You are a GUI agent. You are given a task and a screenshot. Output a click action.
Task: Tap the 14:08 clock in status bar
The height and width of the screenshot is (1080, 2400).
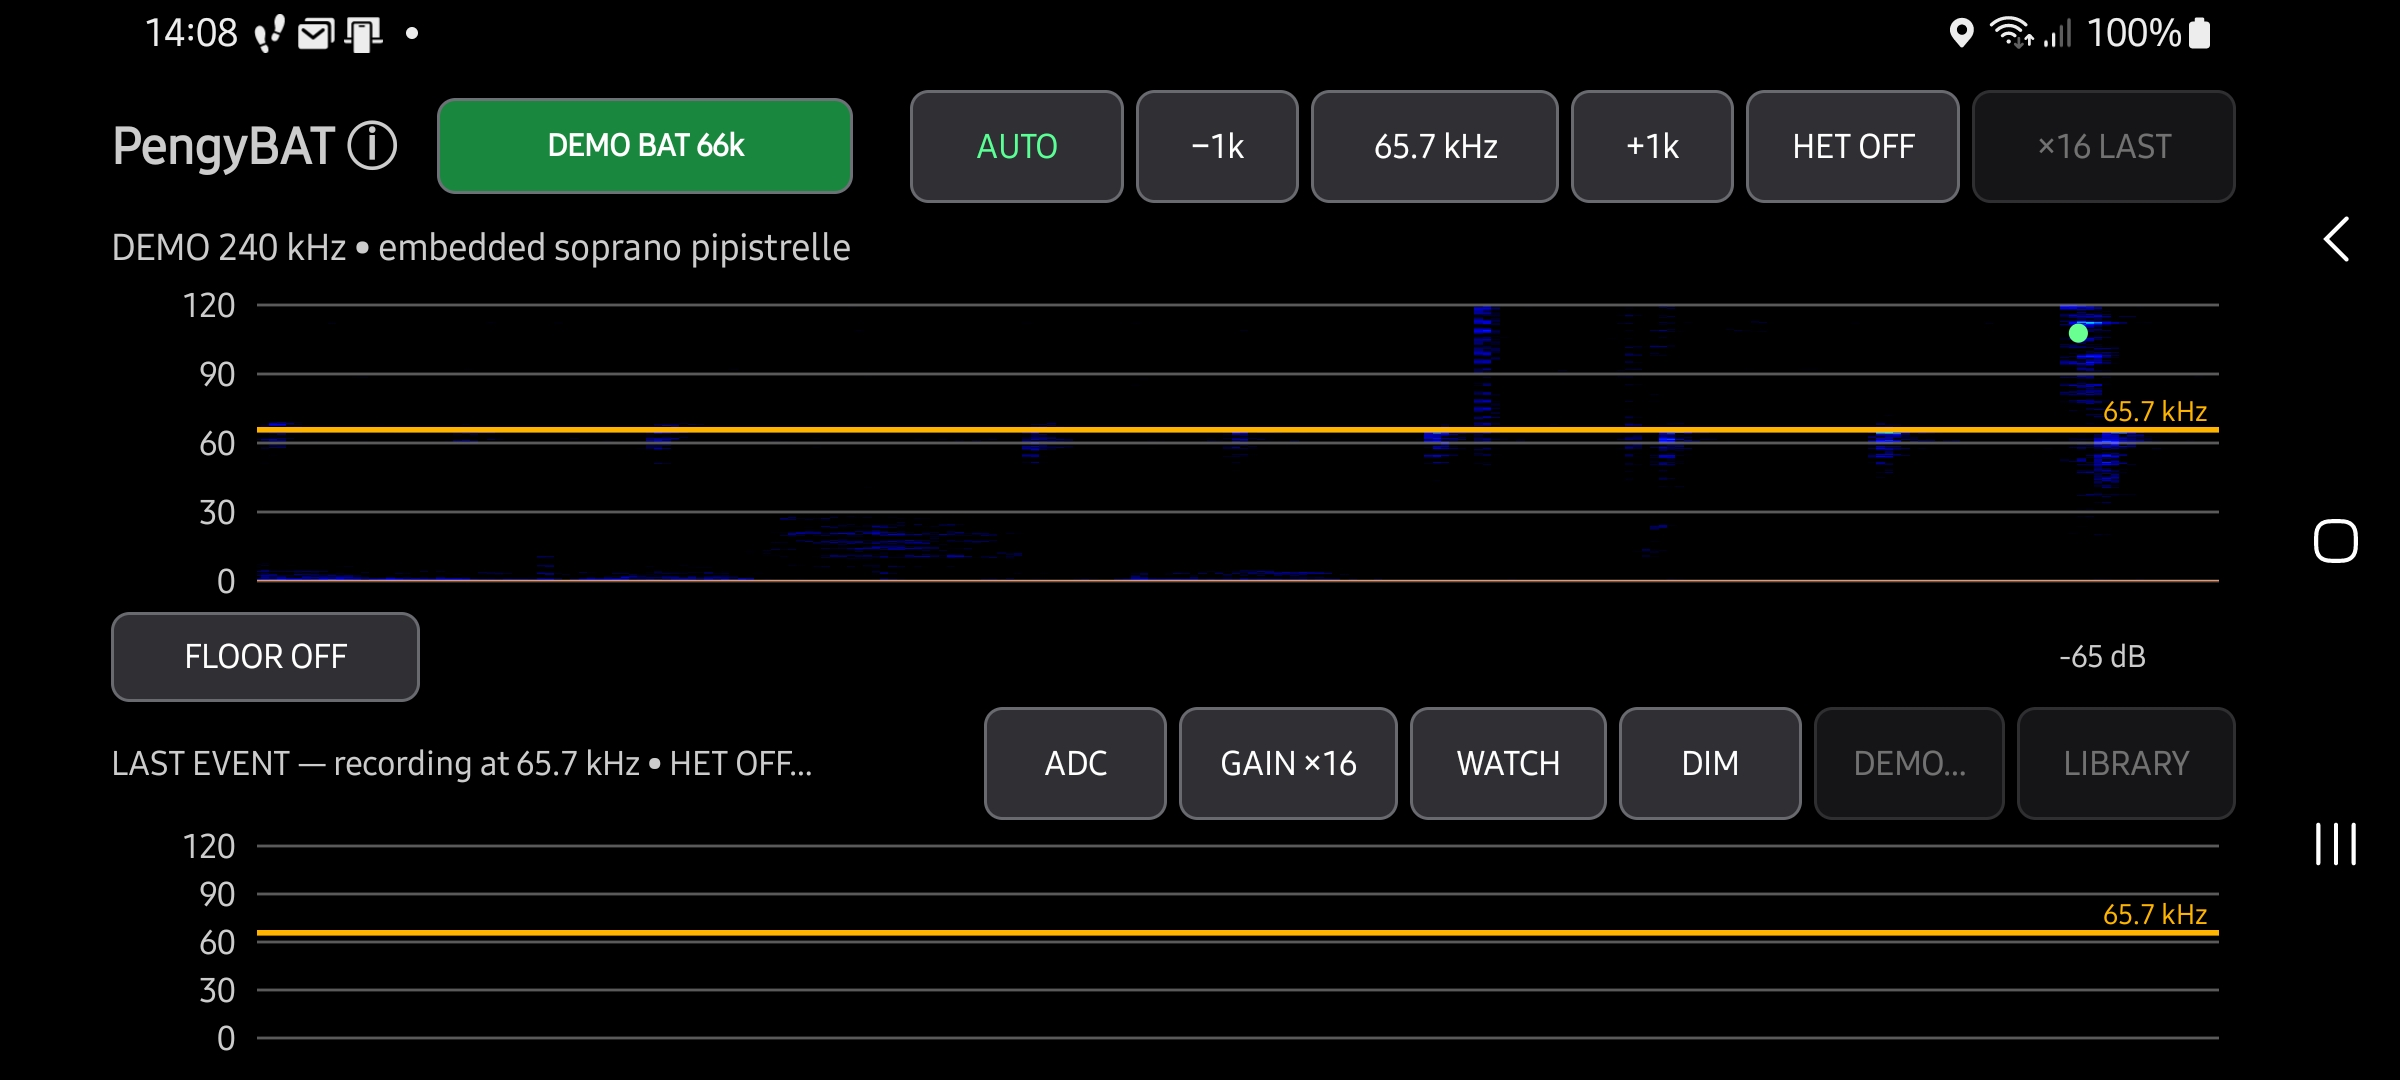click(191, 33)
